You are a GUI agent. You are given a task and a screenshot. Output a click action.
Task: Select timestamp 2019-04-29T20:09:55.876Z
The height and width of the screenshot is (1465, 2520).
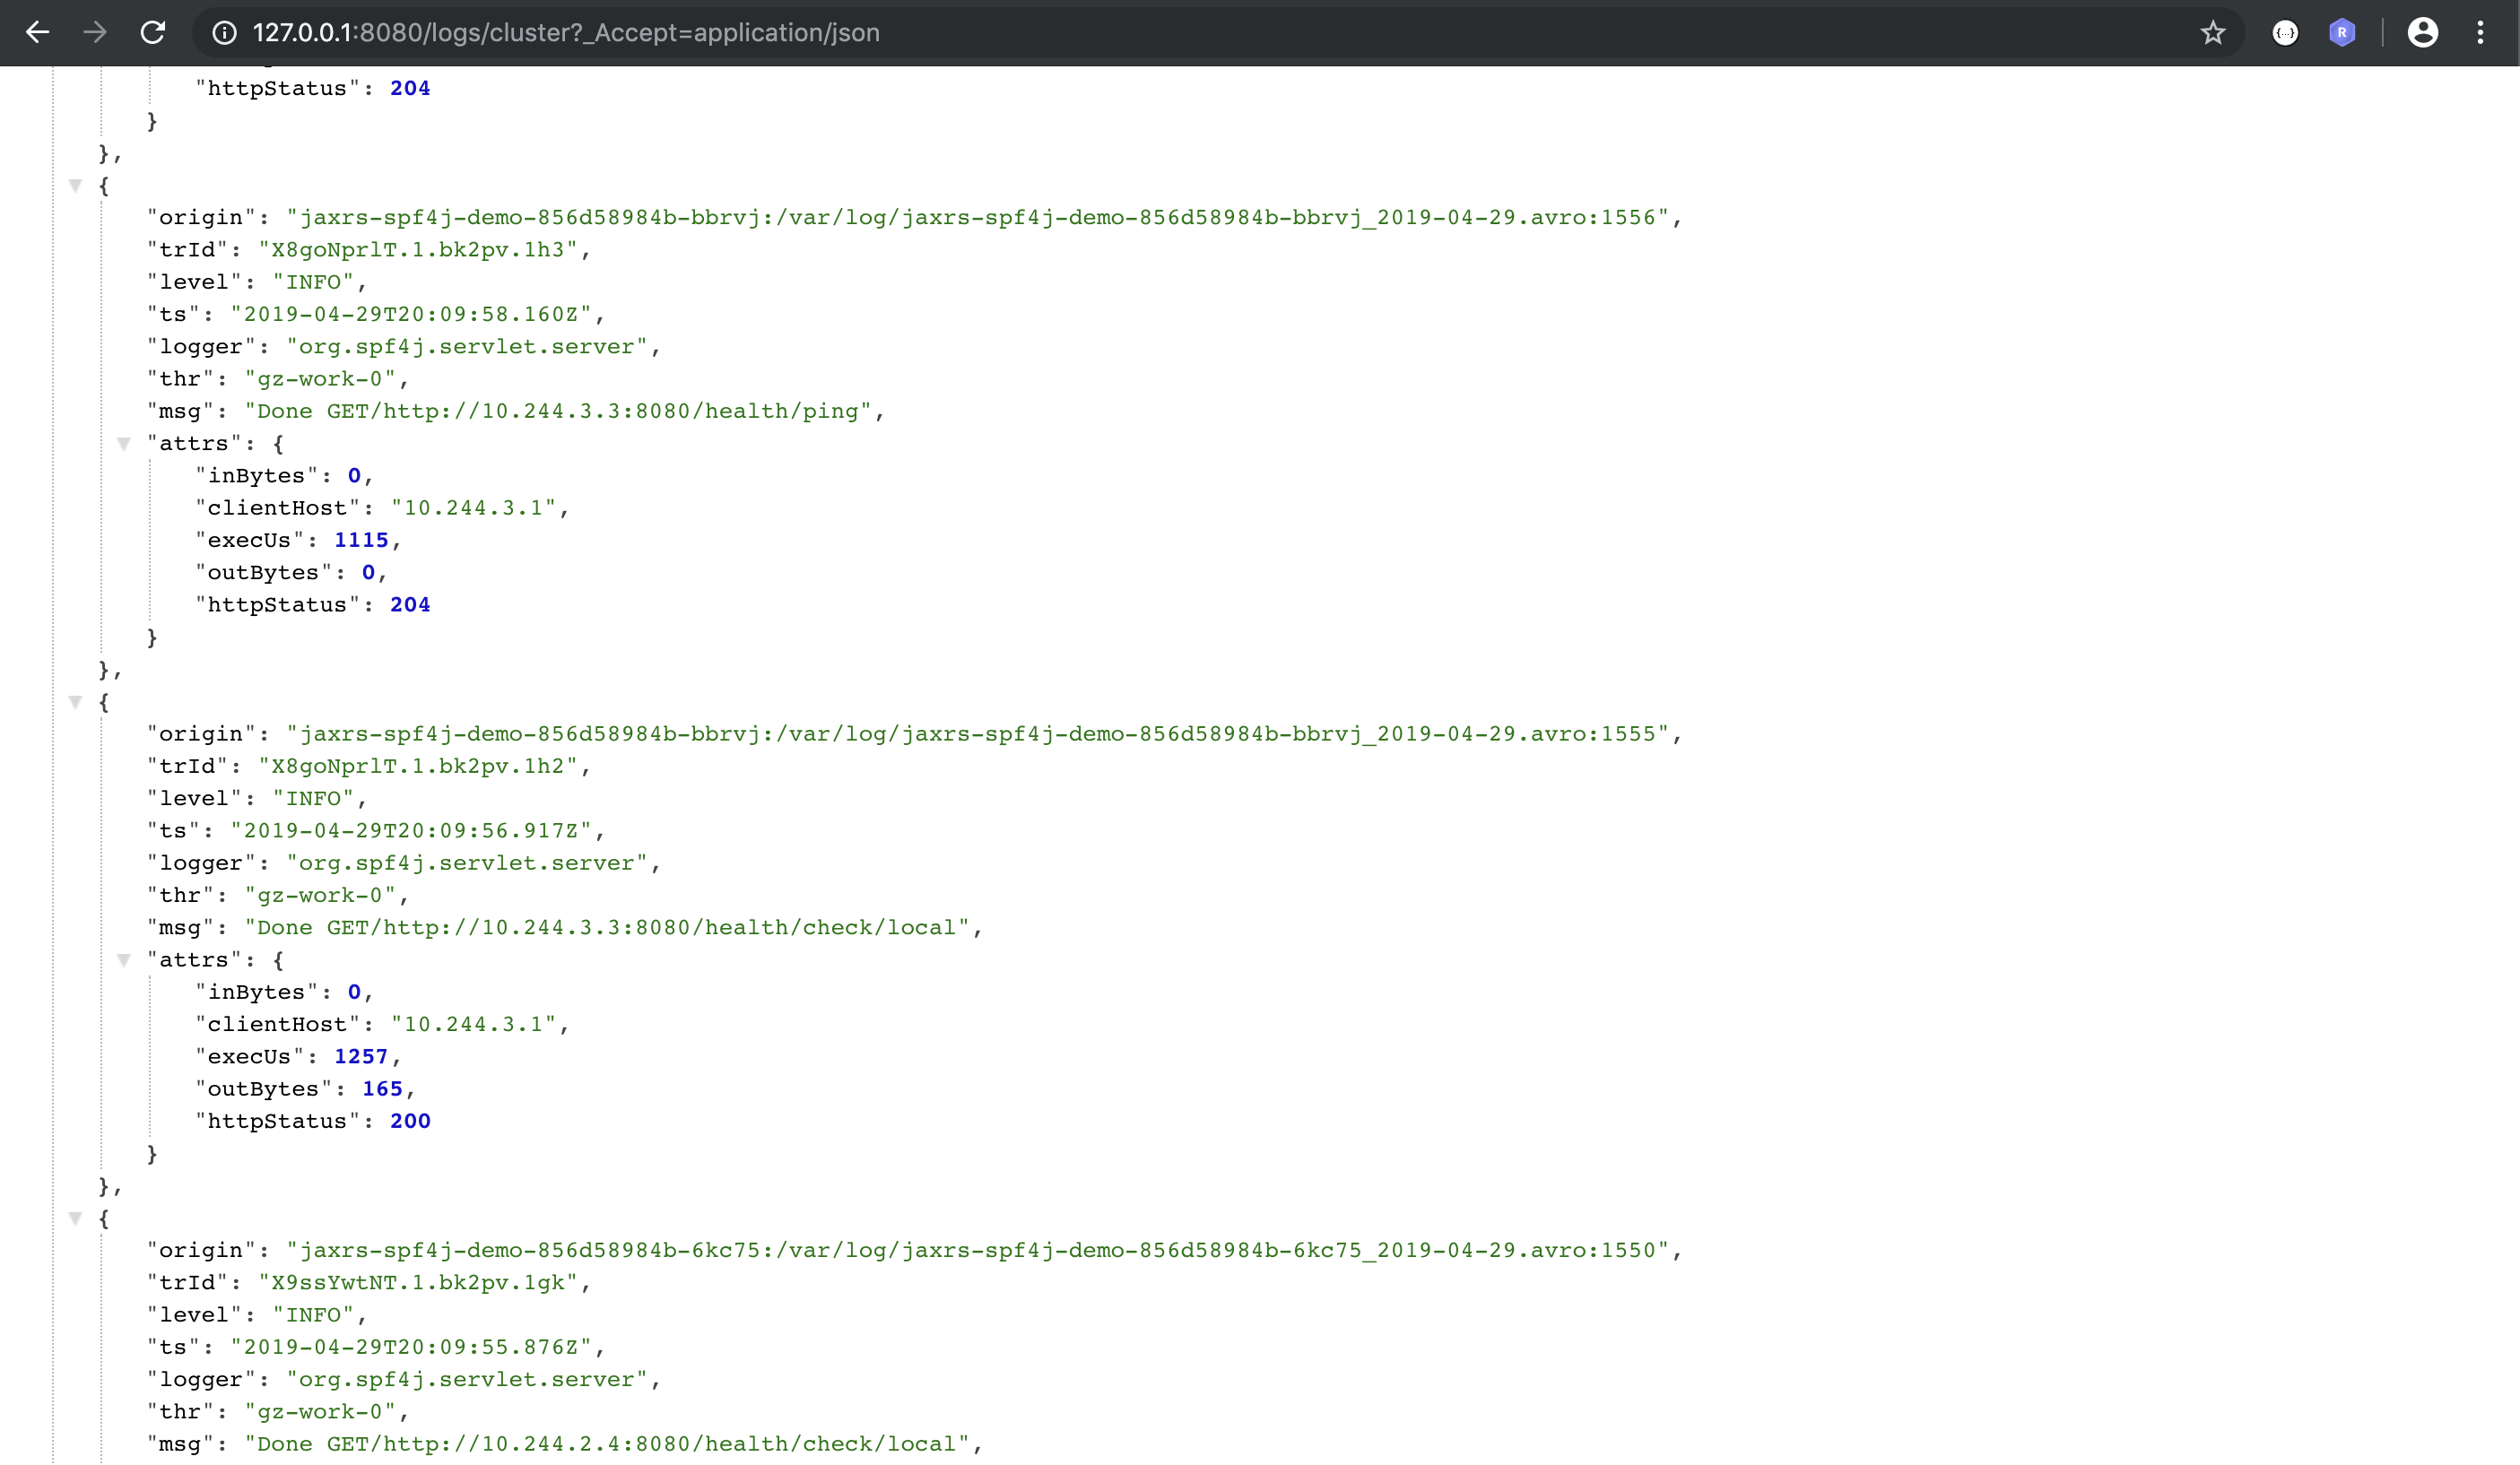(x=411, y=1347)
